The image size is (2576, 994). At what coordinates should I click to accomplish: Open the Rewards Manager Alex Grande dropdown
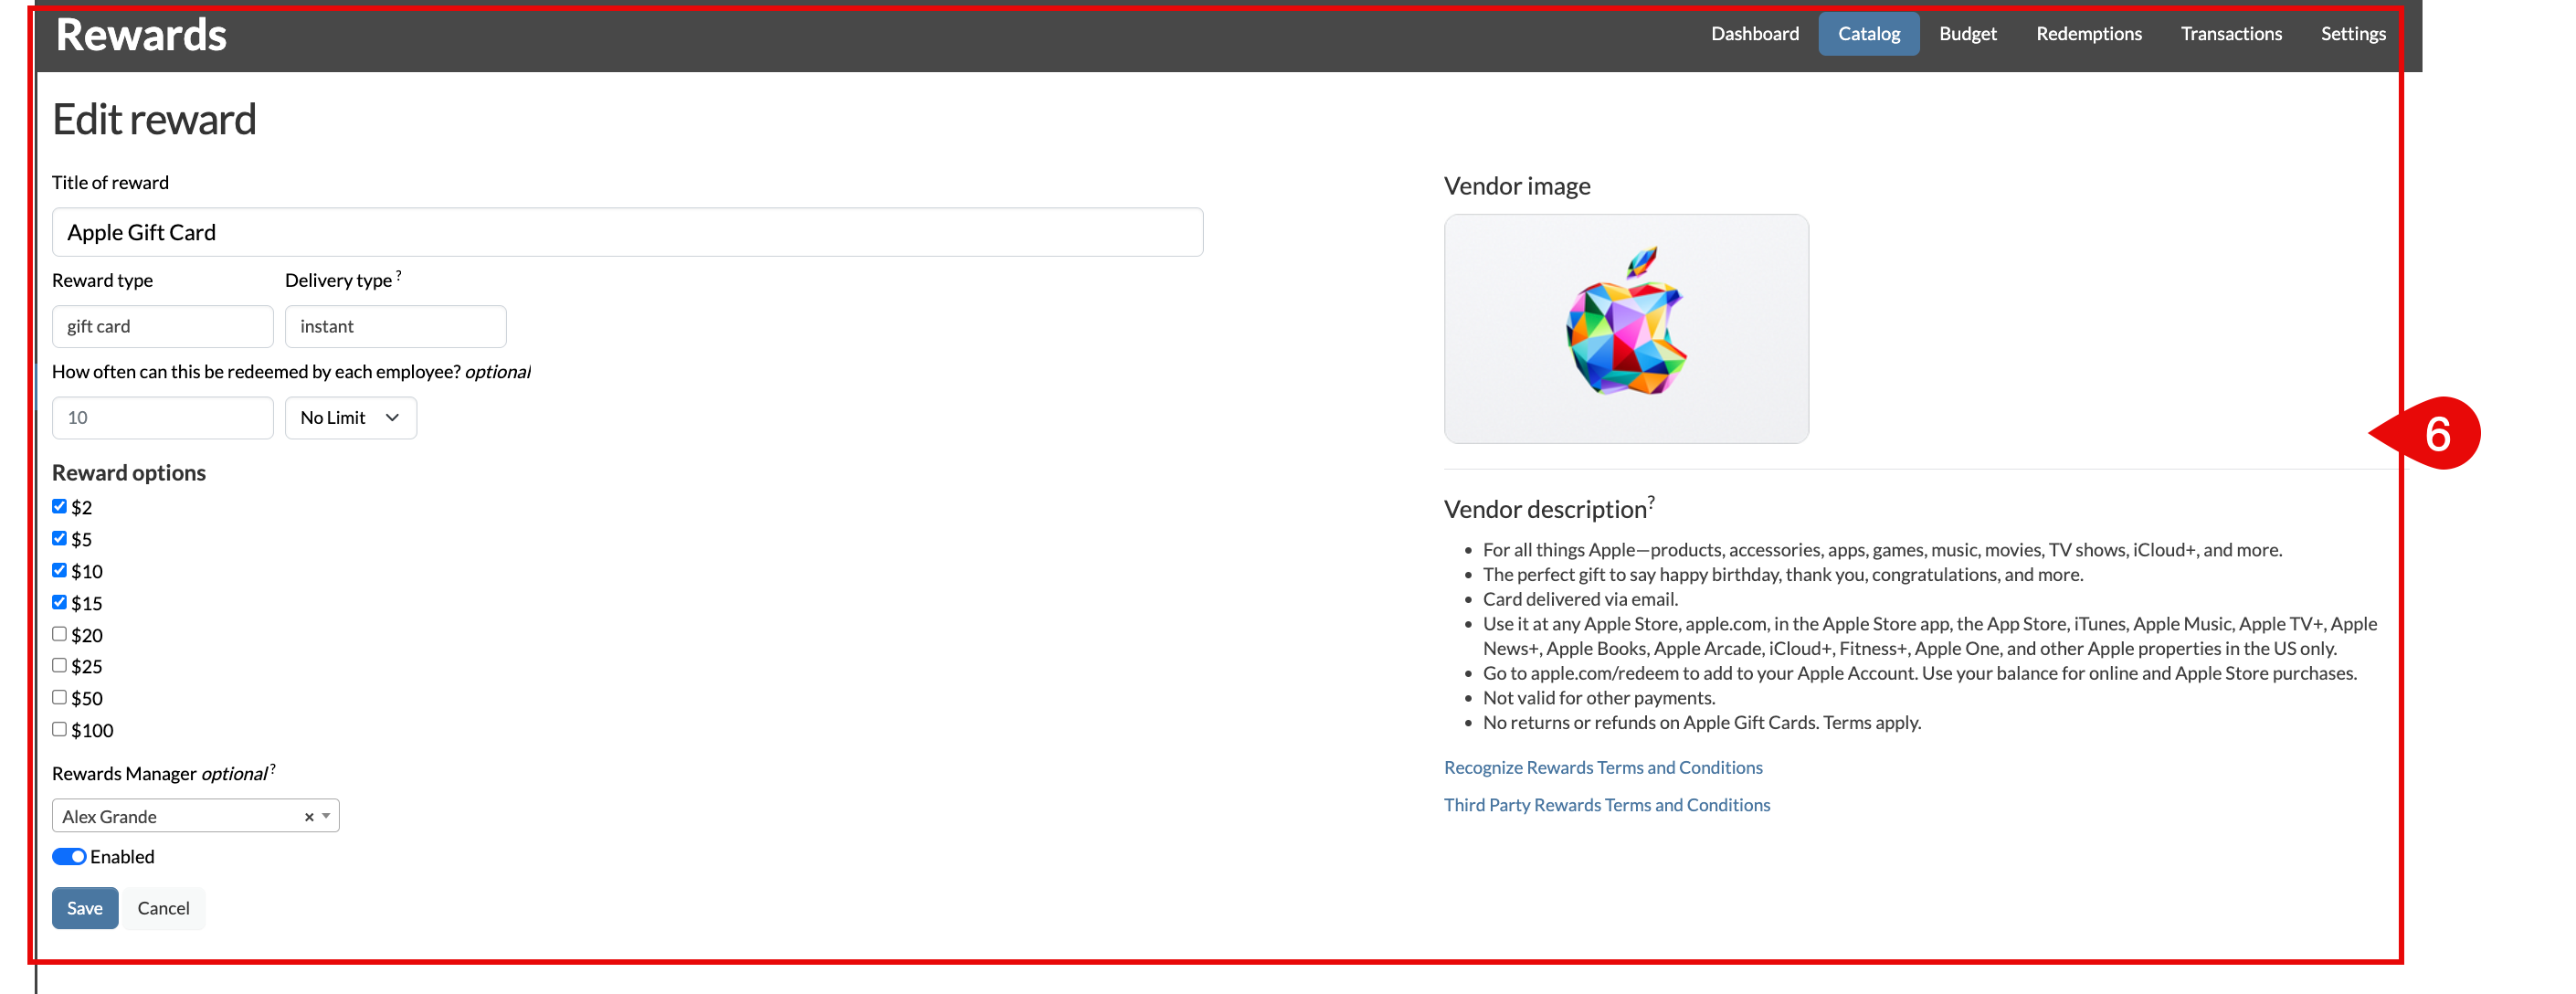tap(195, 816)
